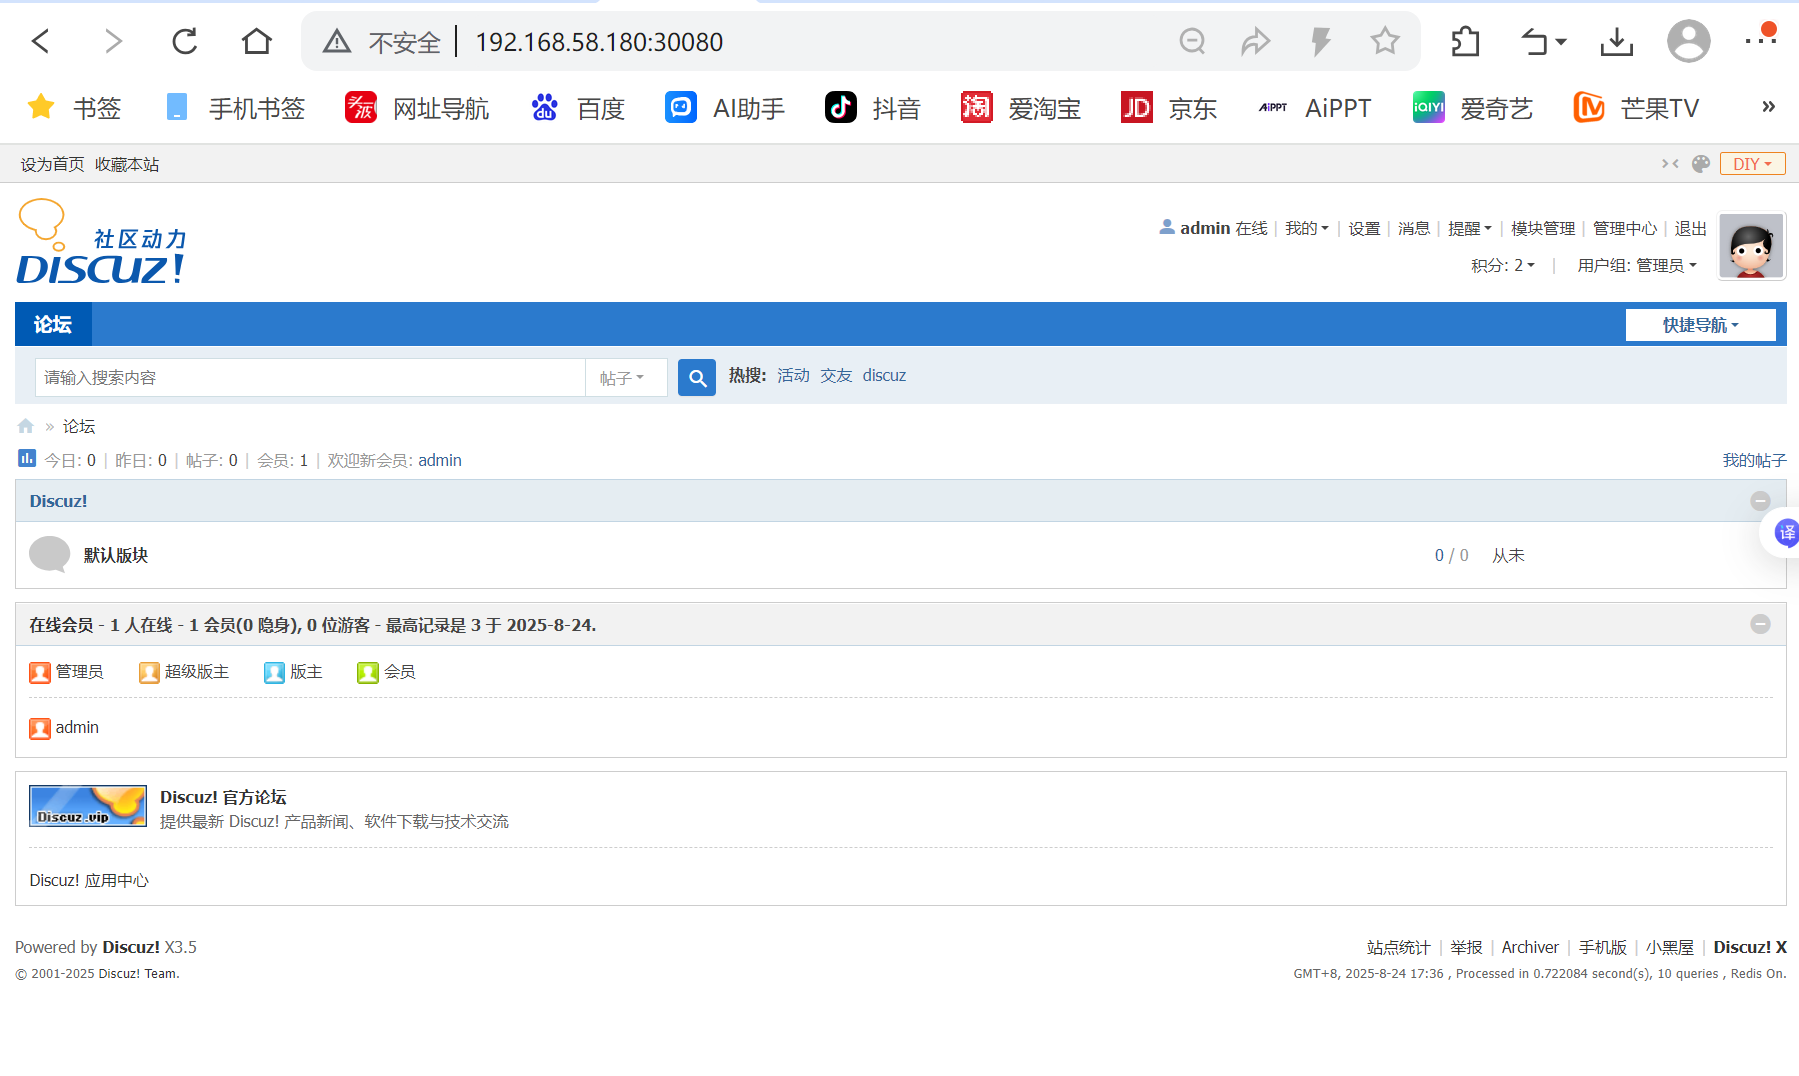The image size is (1799, 1076).
Task: Open 站点统计 footer link
Action: click(1398, 947)
